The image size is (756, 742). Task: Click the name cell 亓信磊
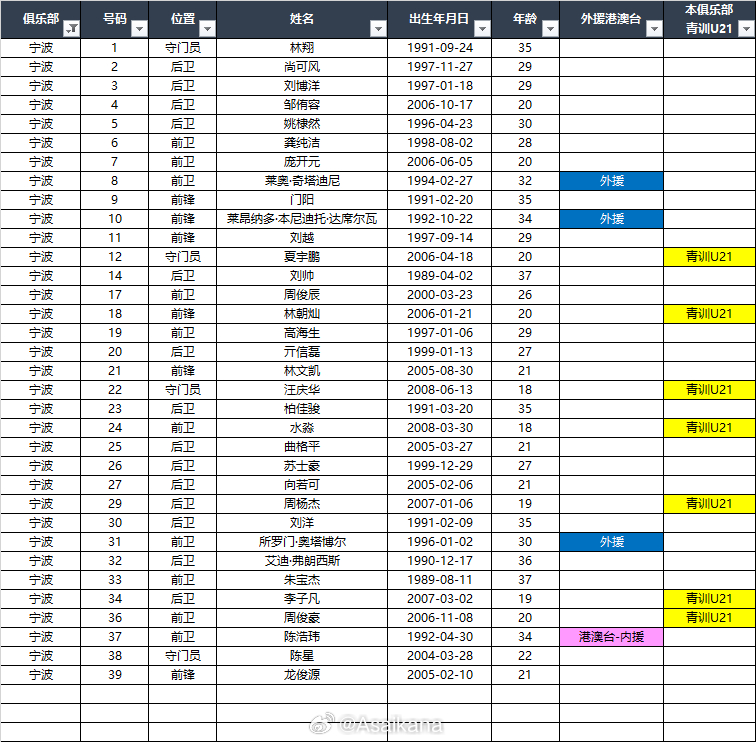302,352
